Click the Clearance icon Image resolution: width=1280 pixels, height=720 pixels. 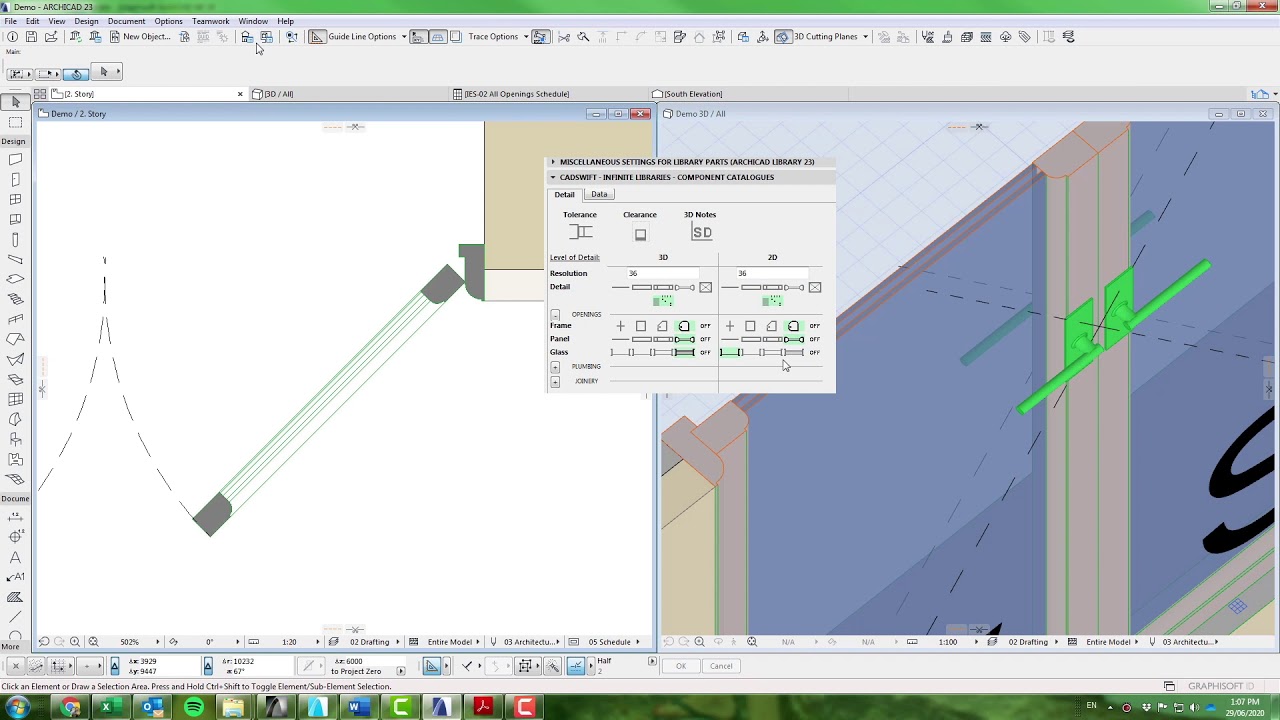pyautogui.click(x=640, y=235)
